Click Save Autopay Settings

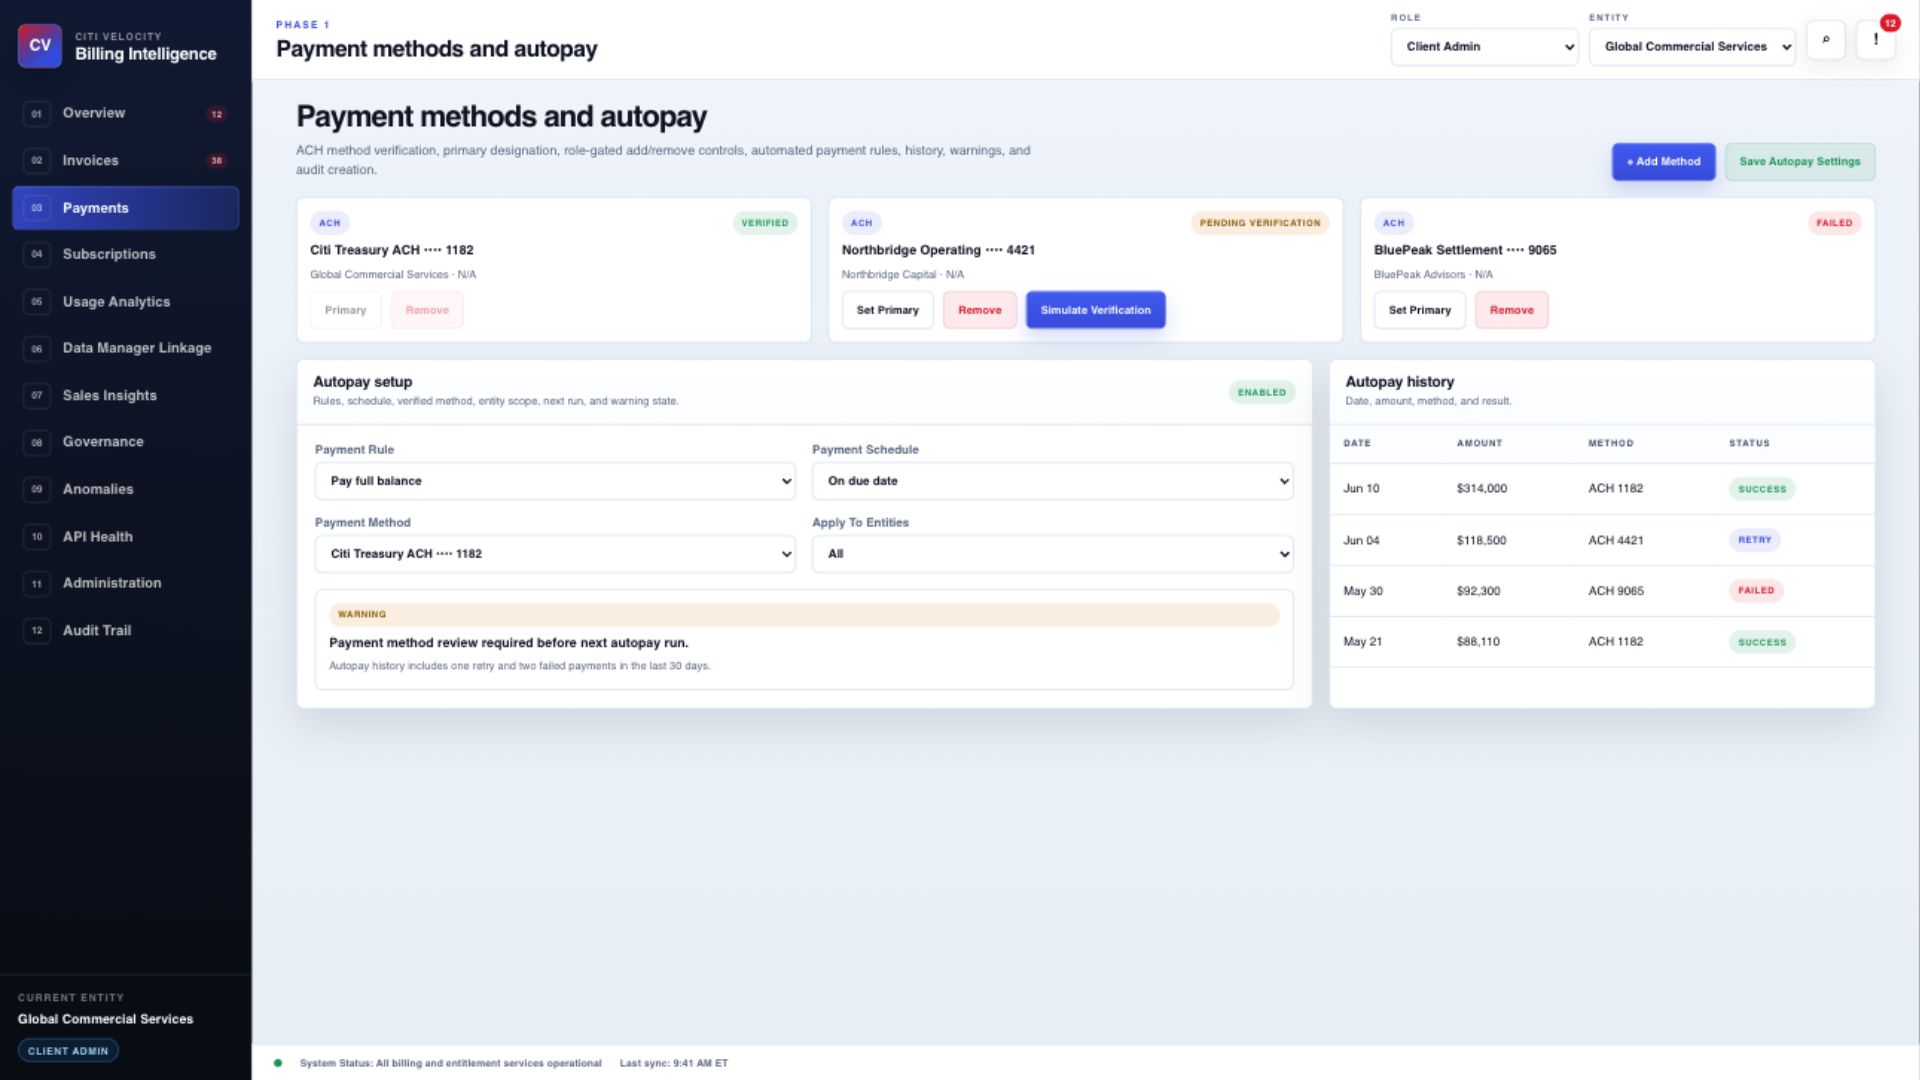[1799, 162]
